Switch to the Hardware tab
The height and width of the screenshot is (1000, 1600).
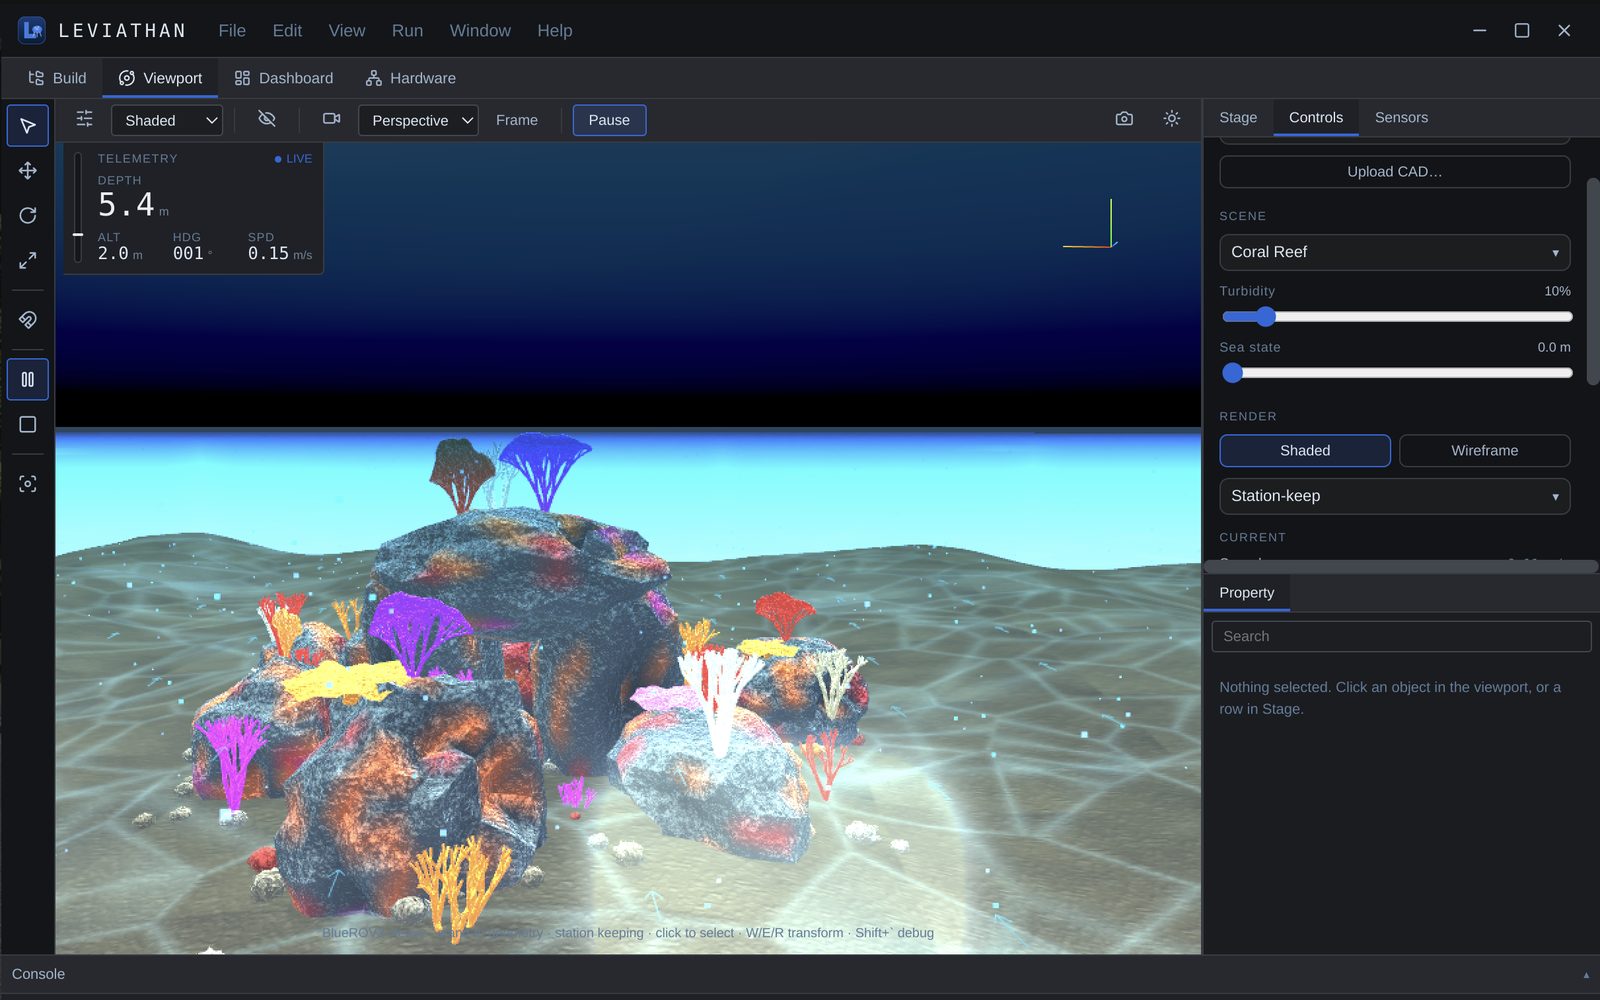click(x=411, y=78)
